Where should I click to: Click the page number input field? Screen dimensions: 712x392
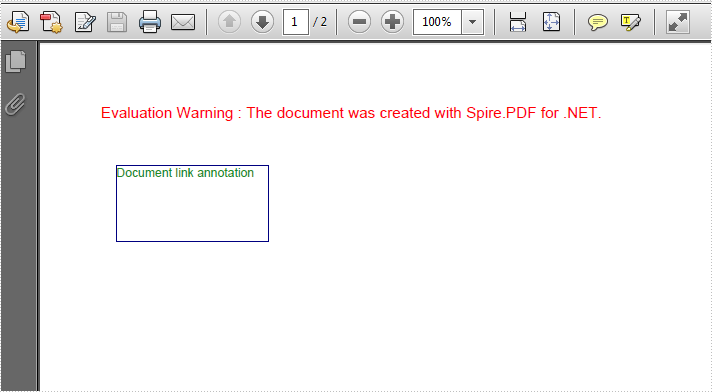tap(296, 22)
